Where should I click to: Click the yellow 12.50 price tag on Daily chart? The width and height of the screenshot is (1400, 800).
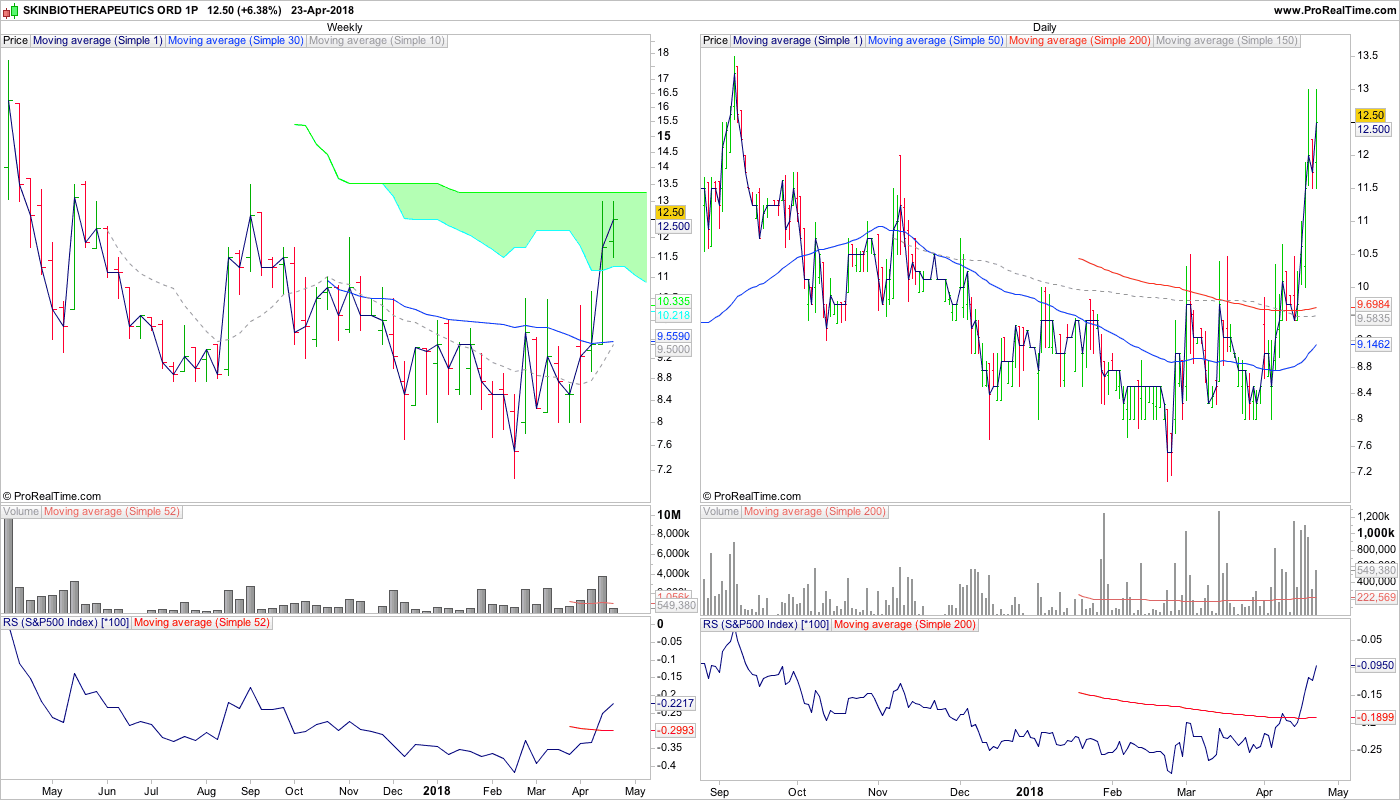coord(1370,115)
